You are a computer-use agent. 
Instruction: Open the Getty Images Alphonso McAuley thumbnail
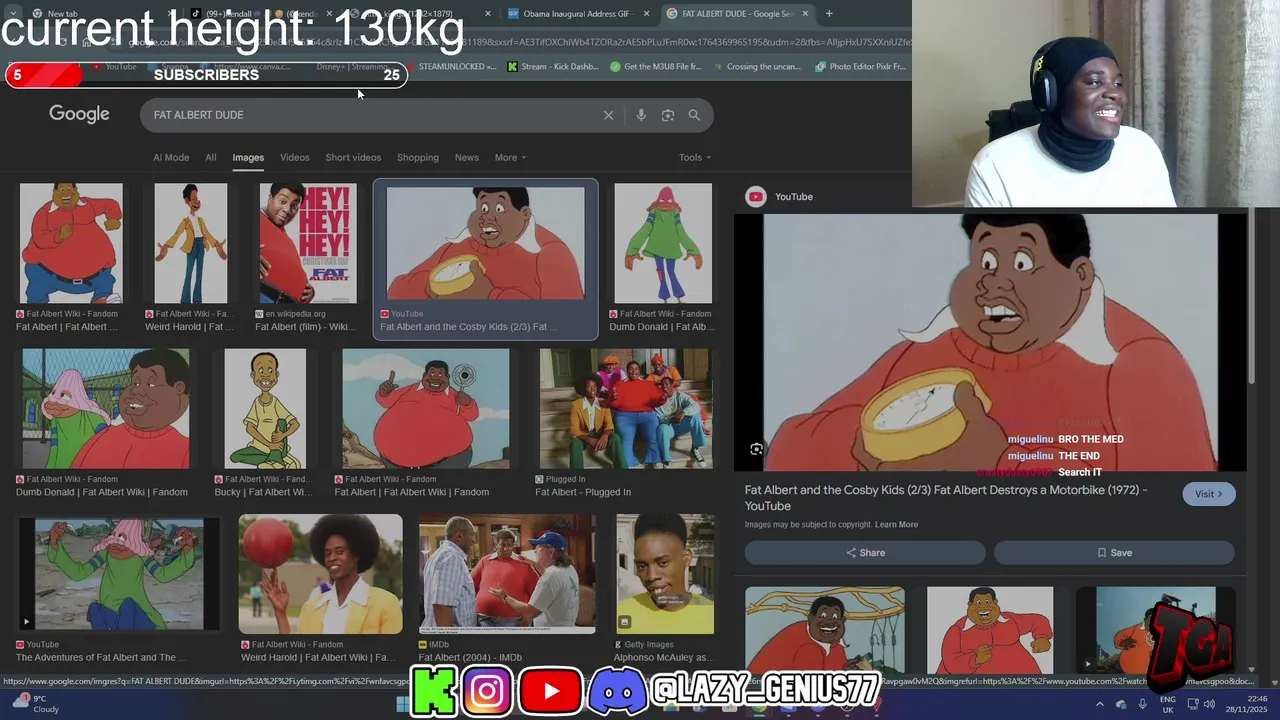[x=666, y=574]
